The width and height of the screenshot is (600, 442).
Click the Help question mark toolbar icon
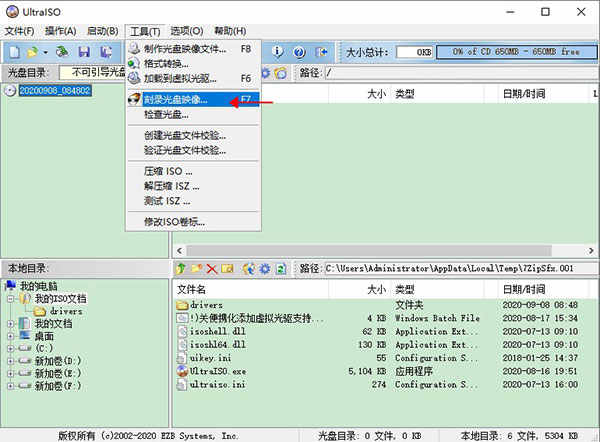[299, 52]
